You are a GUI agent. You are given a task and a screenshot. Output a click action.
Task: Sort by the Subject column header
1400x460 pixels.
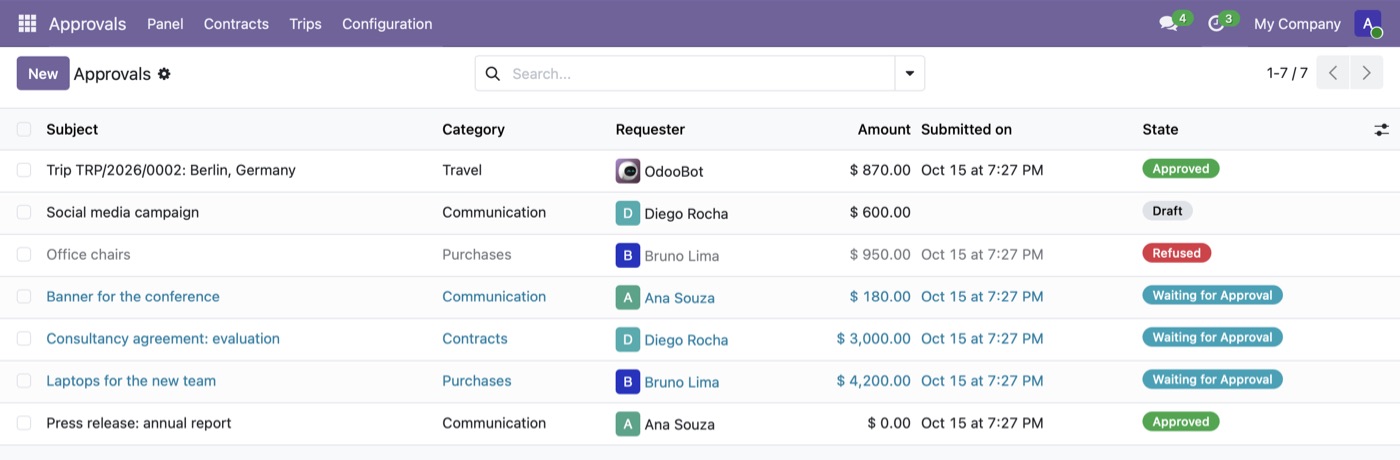pyautogui.click(x=72, y=129)
